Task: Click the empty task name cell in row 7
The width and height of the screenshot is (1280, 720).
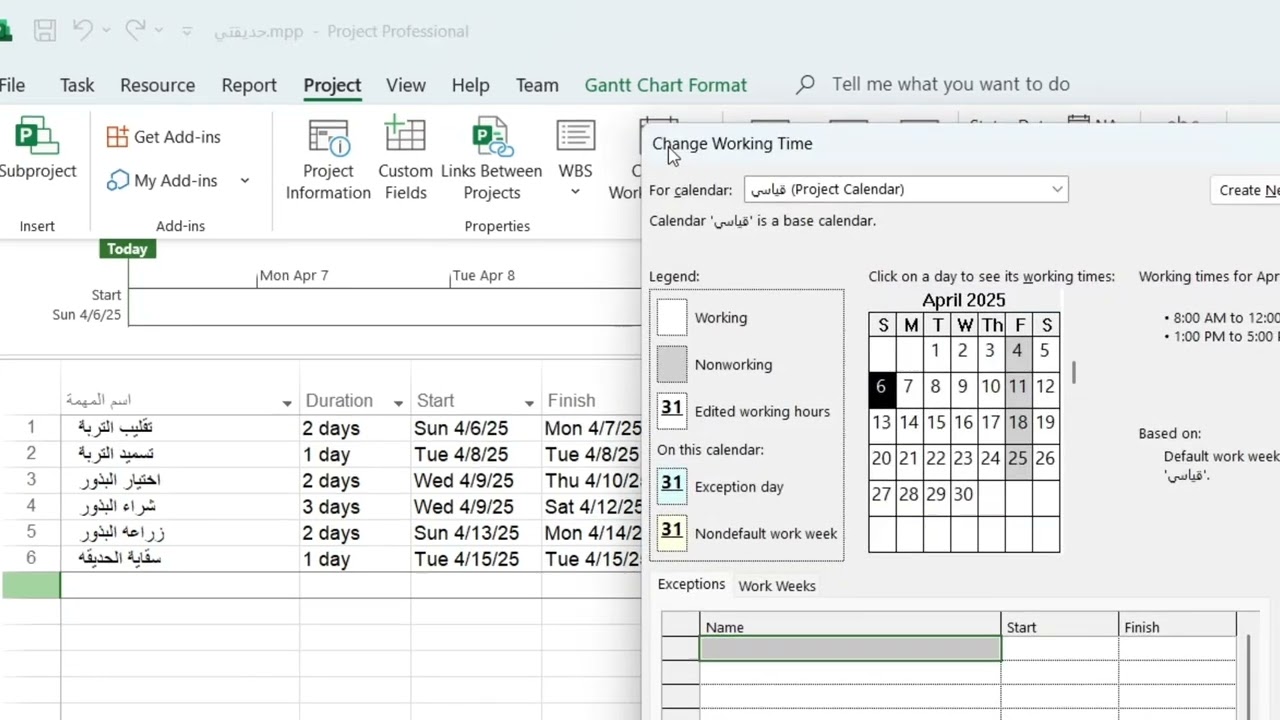Action: tap(180, 585)
